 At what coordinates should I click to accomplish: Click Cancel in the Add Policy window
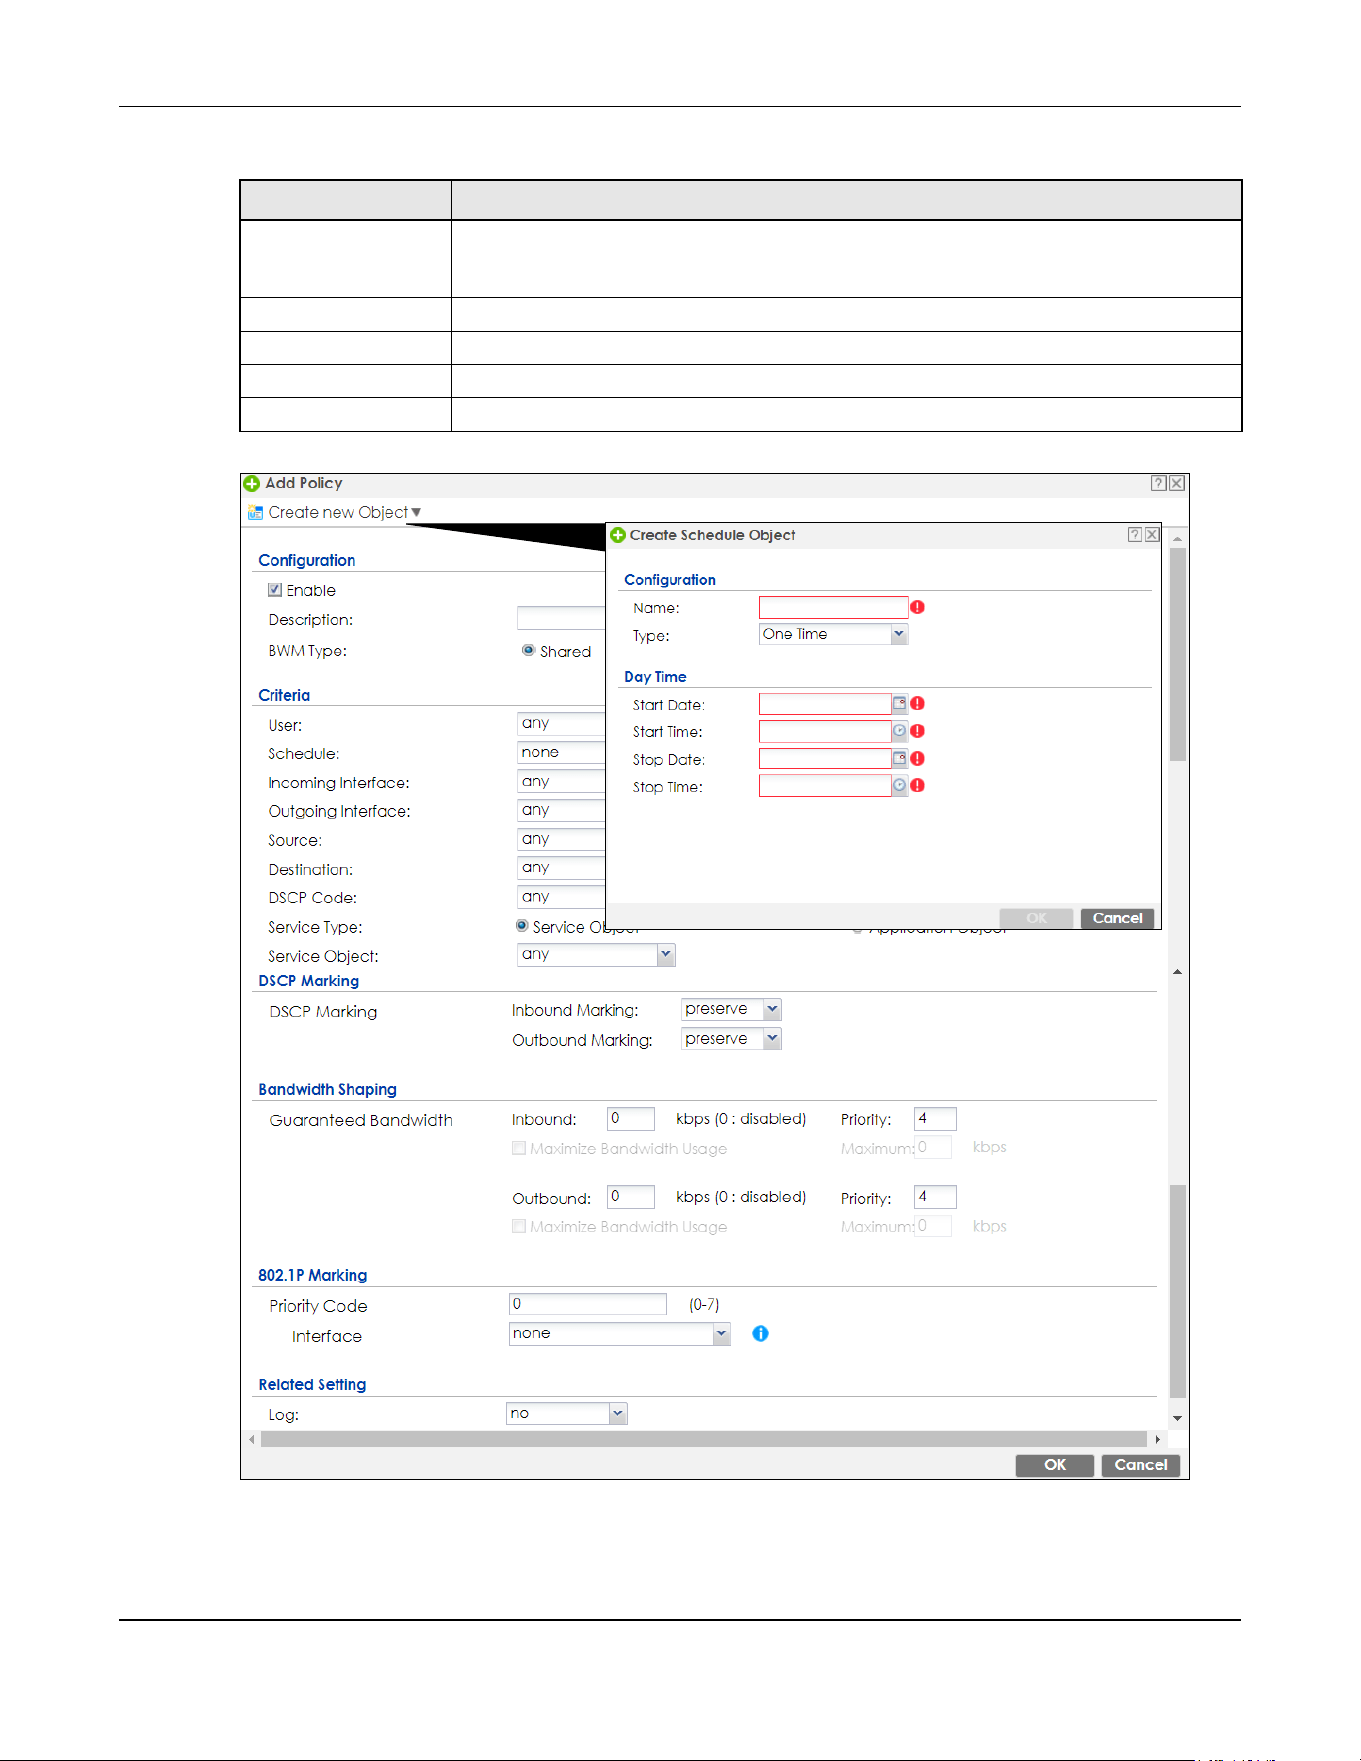point(1141,1465)
